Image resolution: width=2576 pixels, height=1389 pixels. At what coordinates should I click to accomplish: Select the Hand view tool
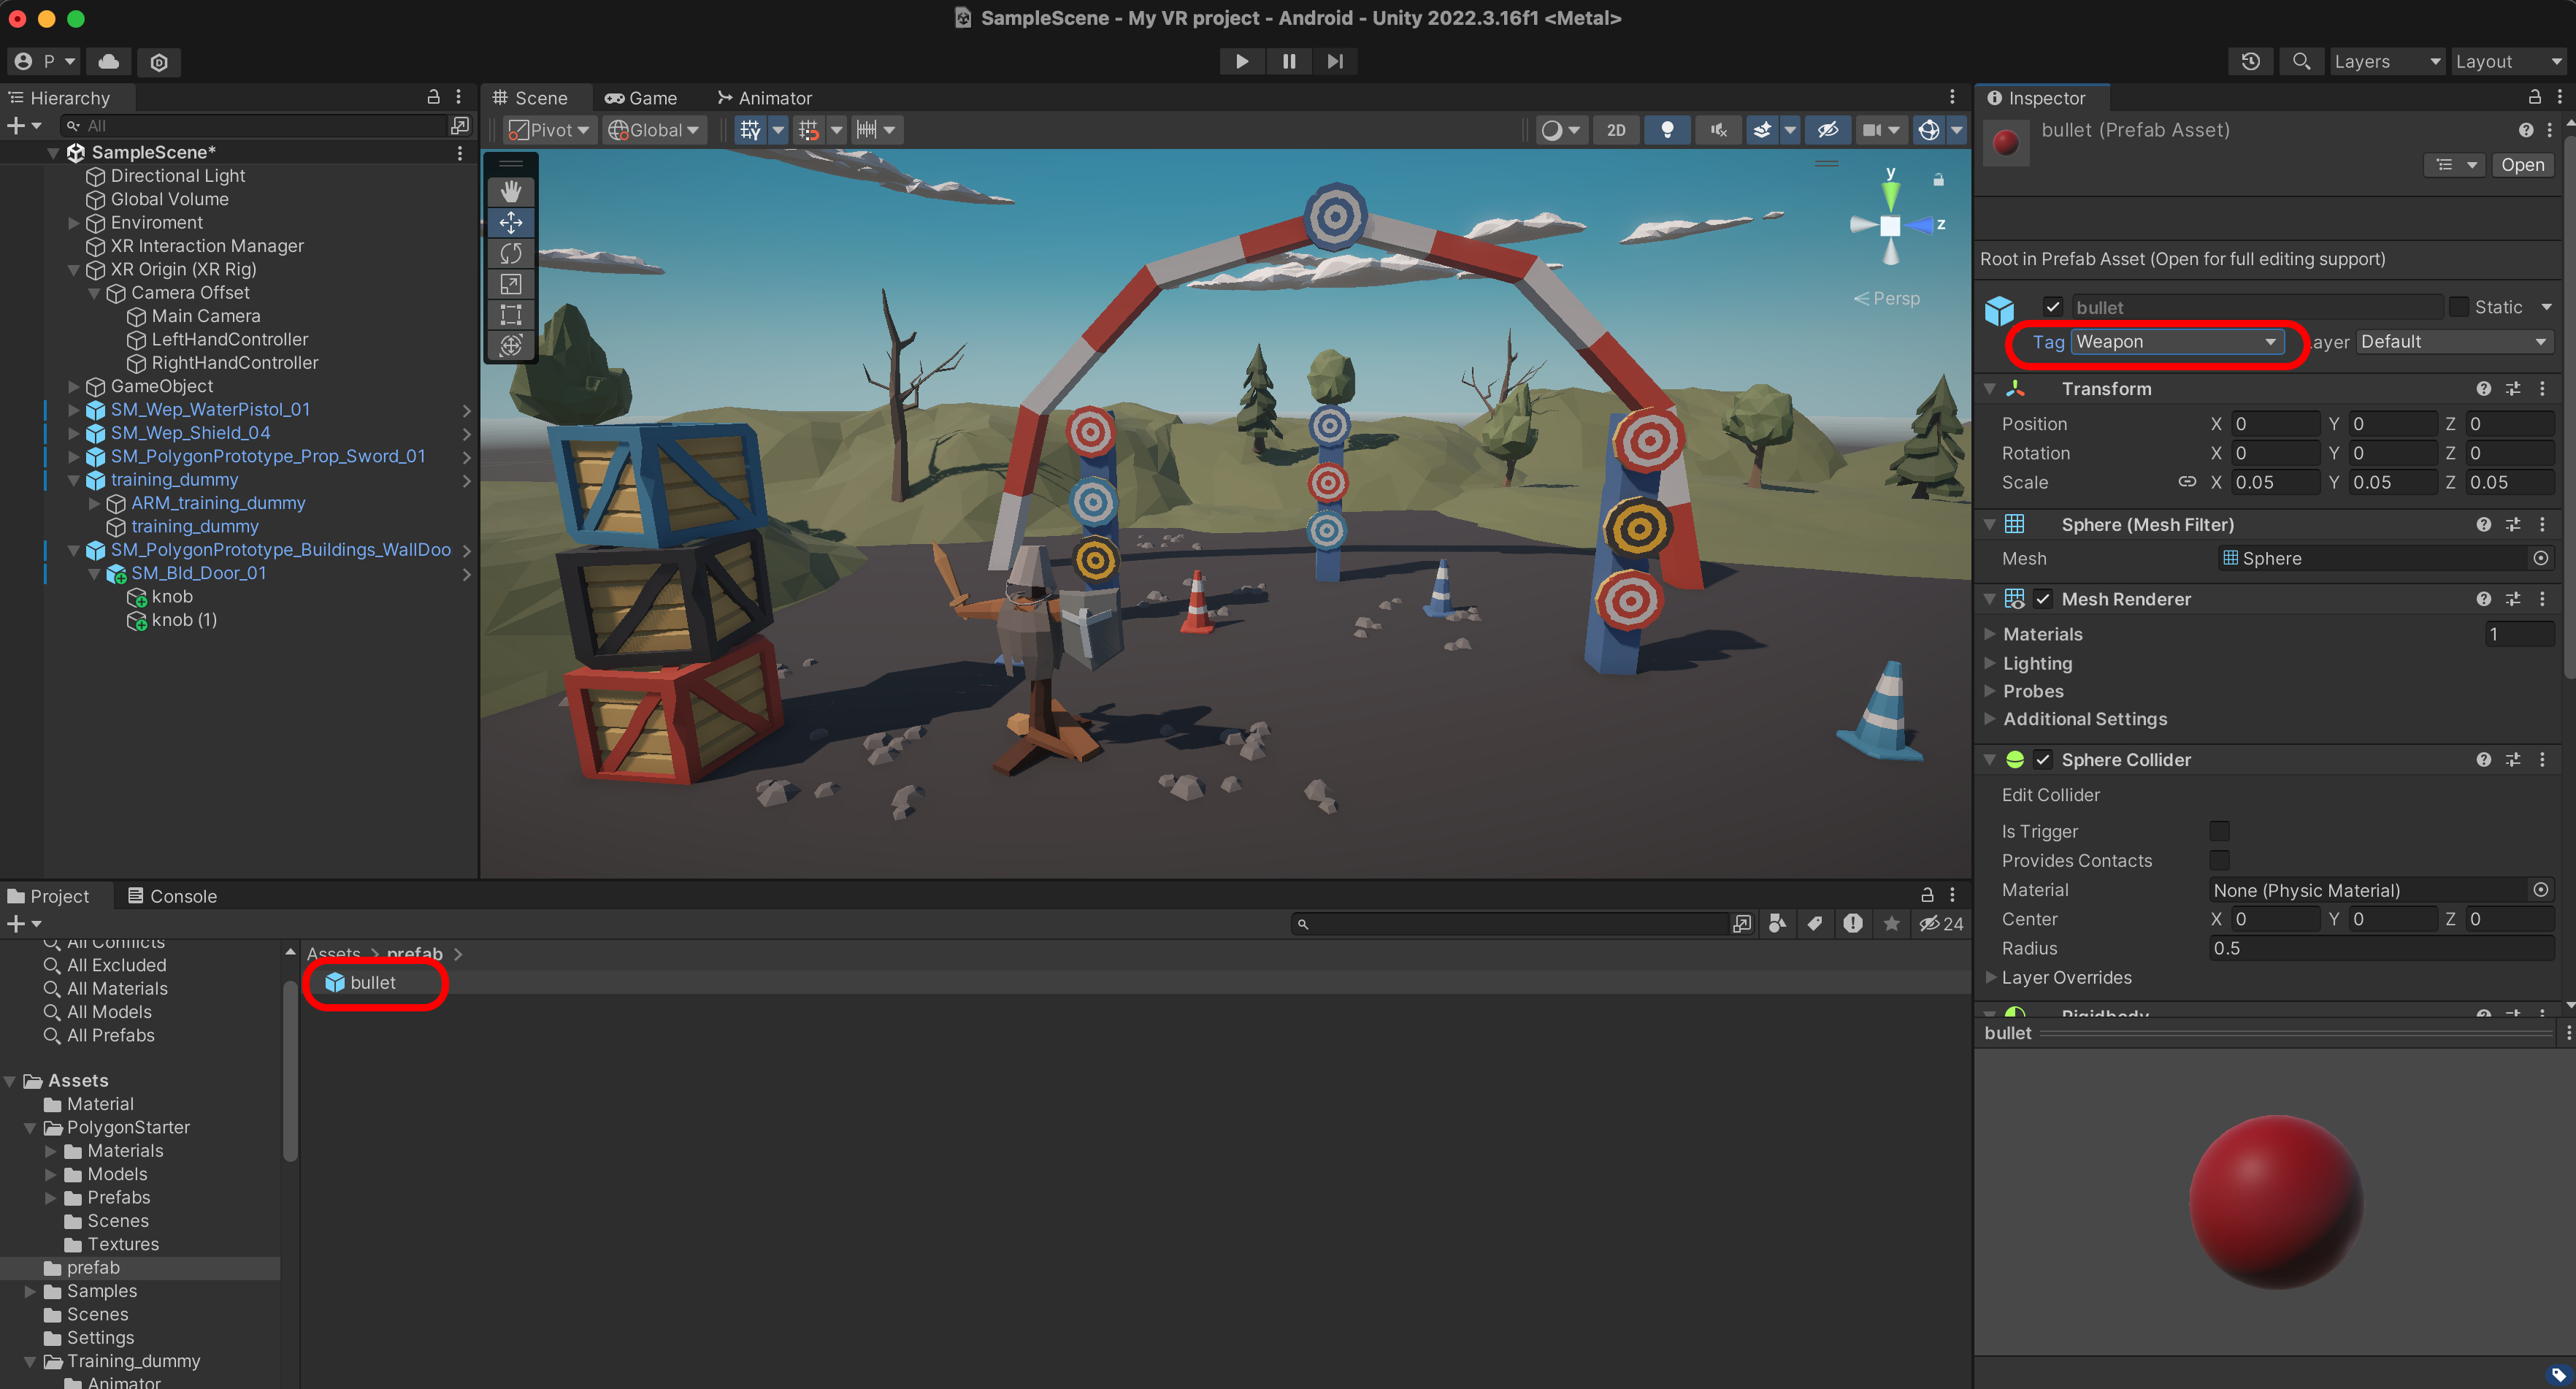click(510, 191)
